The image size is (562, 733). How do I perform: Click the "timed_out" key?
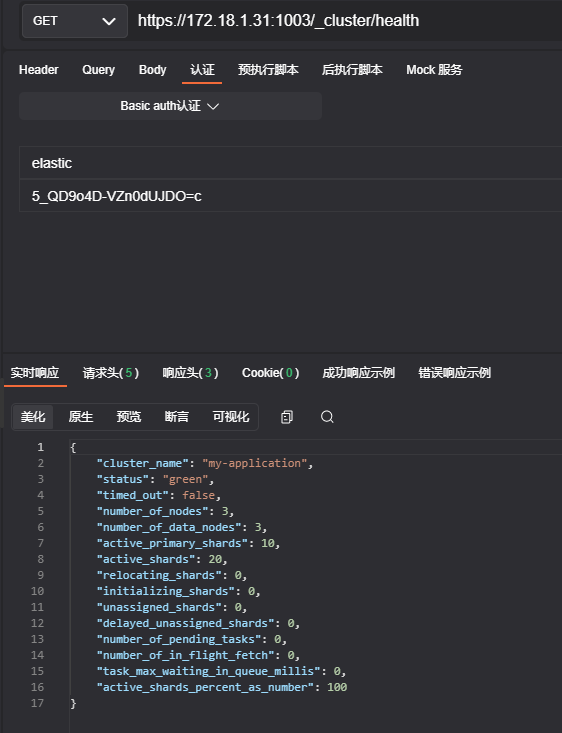(x=132, y=495)
